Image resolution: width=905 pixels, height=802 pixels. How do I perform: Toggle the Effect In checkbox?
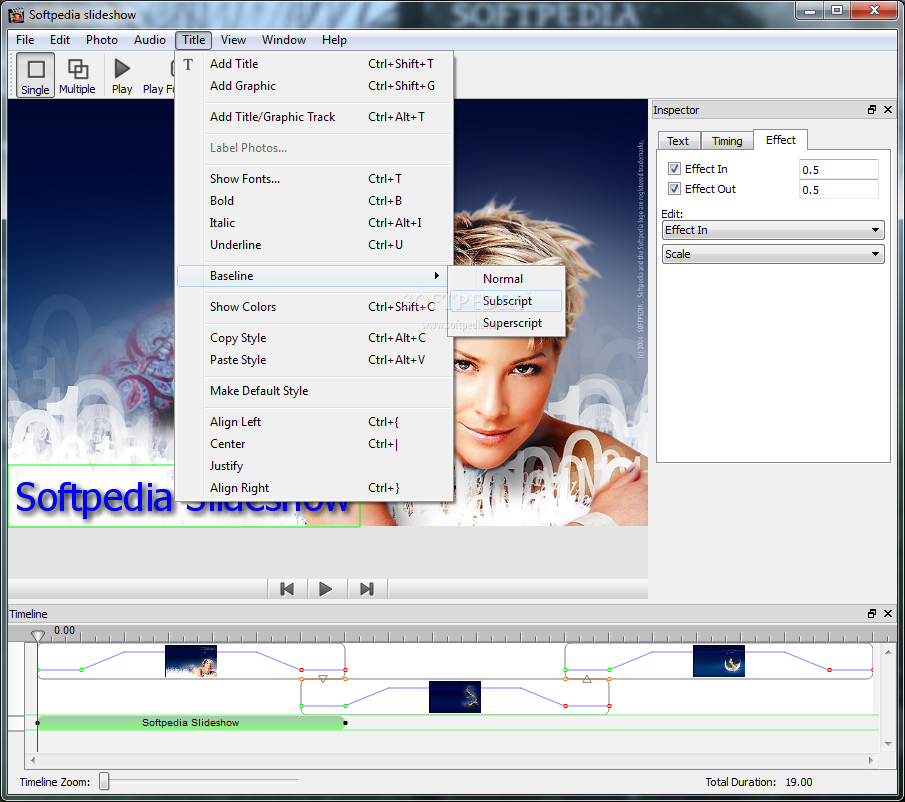click(x=674, y=168)
